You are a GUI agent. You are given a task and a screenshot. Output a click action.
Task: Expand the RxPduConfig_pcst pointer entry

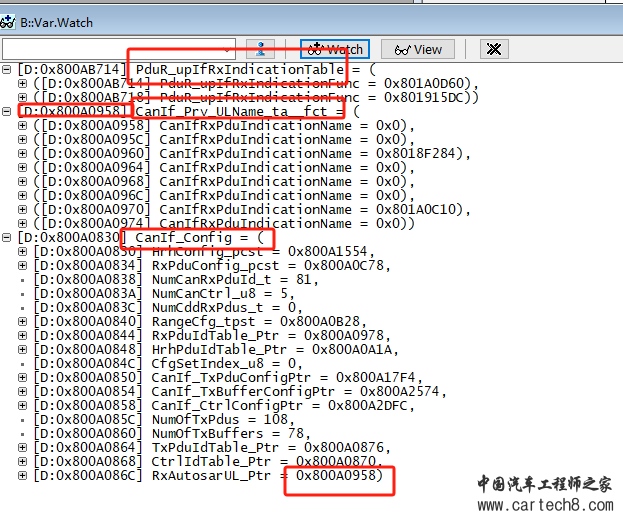23,265
